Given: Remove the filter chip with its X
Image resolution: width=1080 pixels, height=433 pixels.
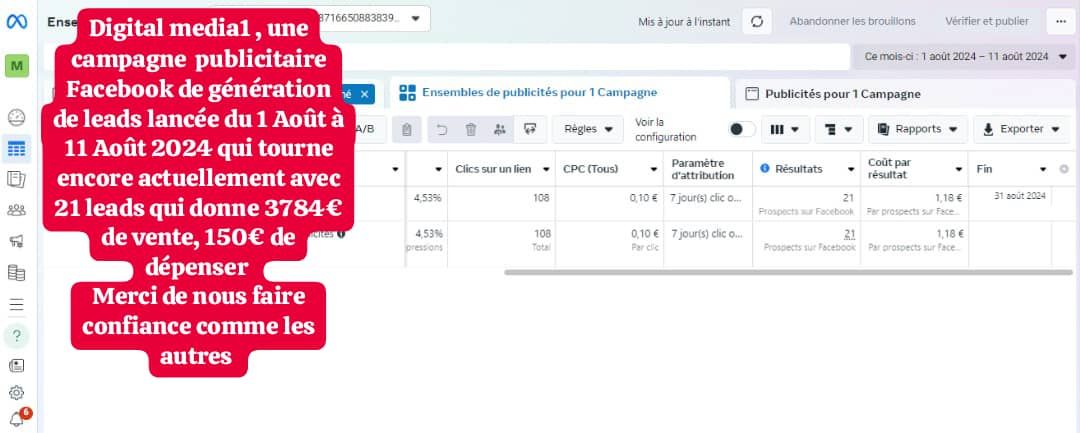Looking at the screenshot, I should pyautogui.click(x=364, y=94).
